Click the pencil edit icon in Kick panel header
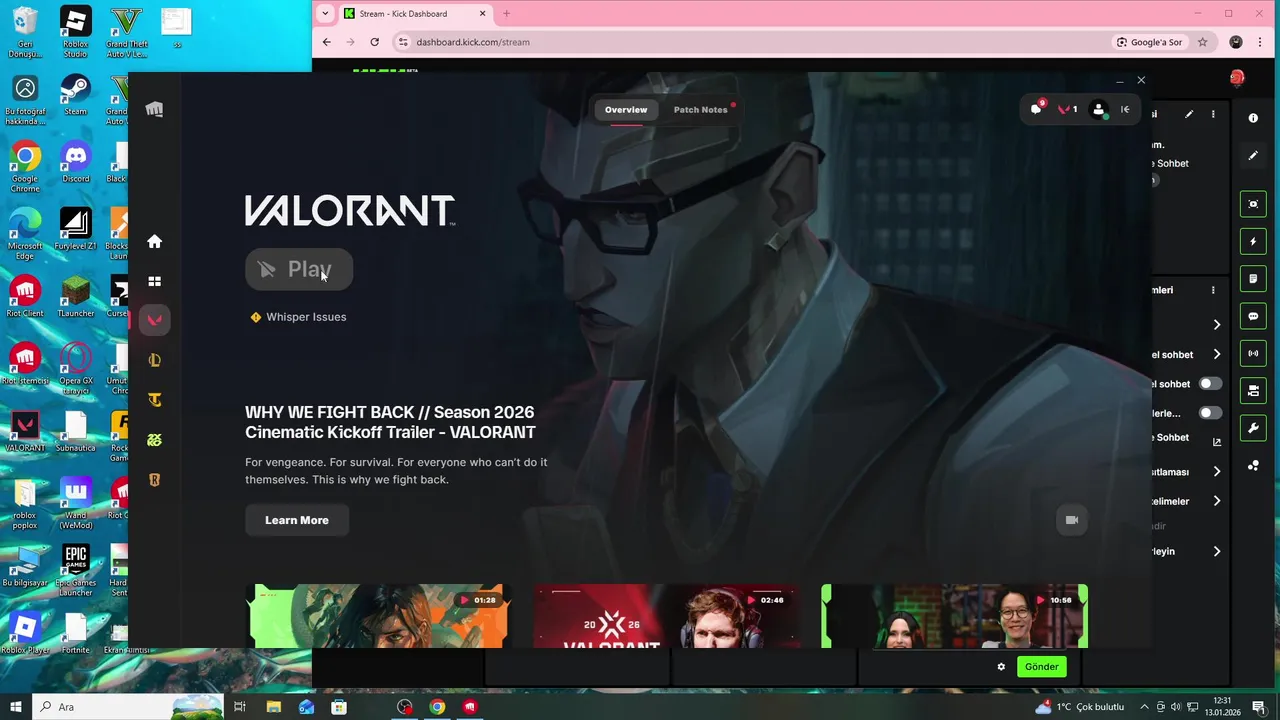 pyautogui.click(x=1189, y=114)
